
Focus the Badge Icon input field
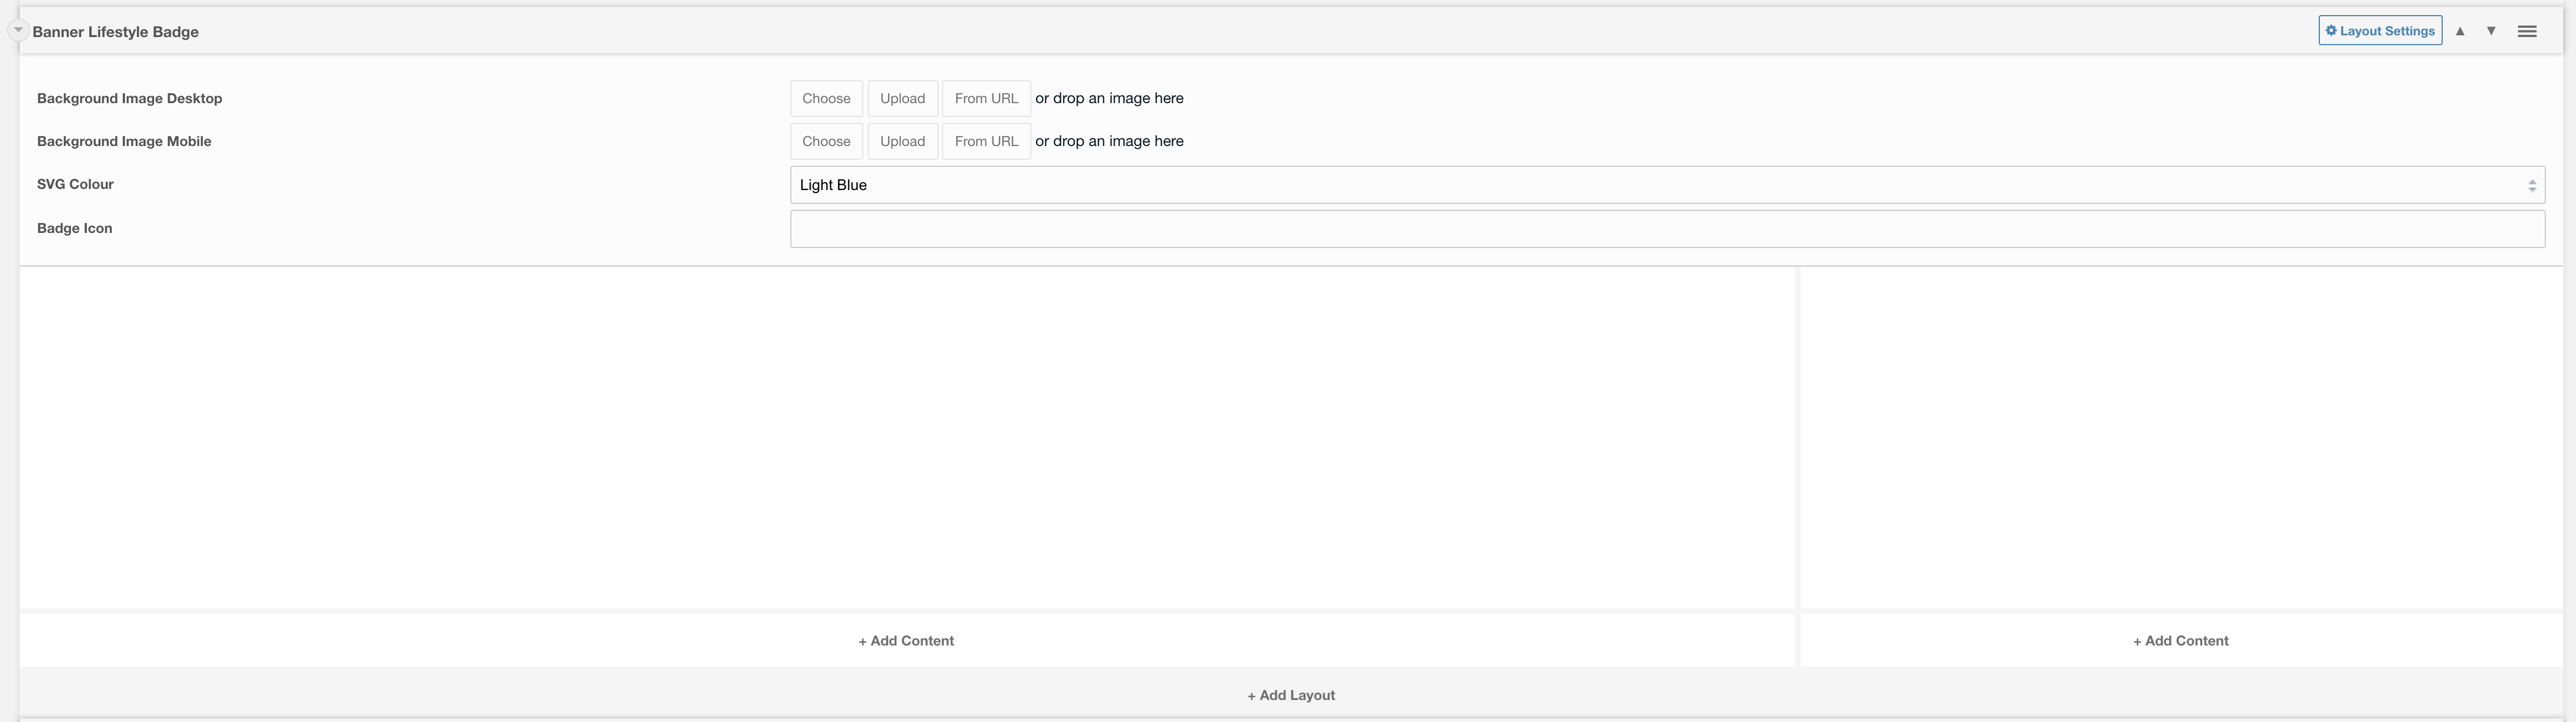coord(1667,228)
